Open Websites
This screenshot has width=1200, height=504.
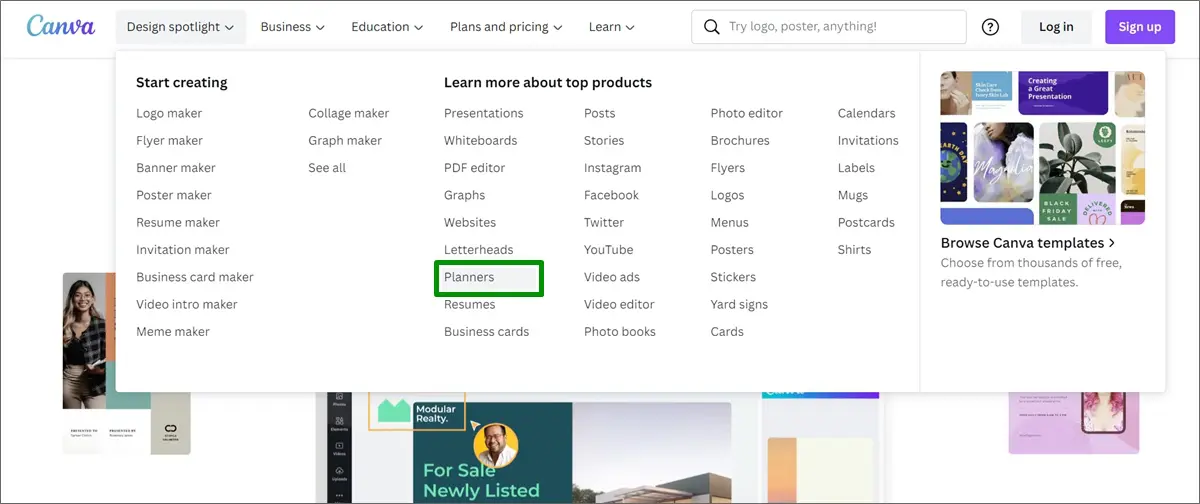[470, 222]
